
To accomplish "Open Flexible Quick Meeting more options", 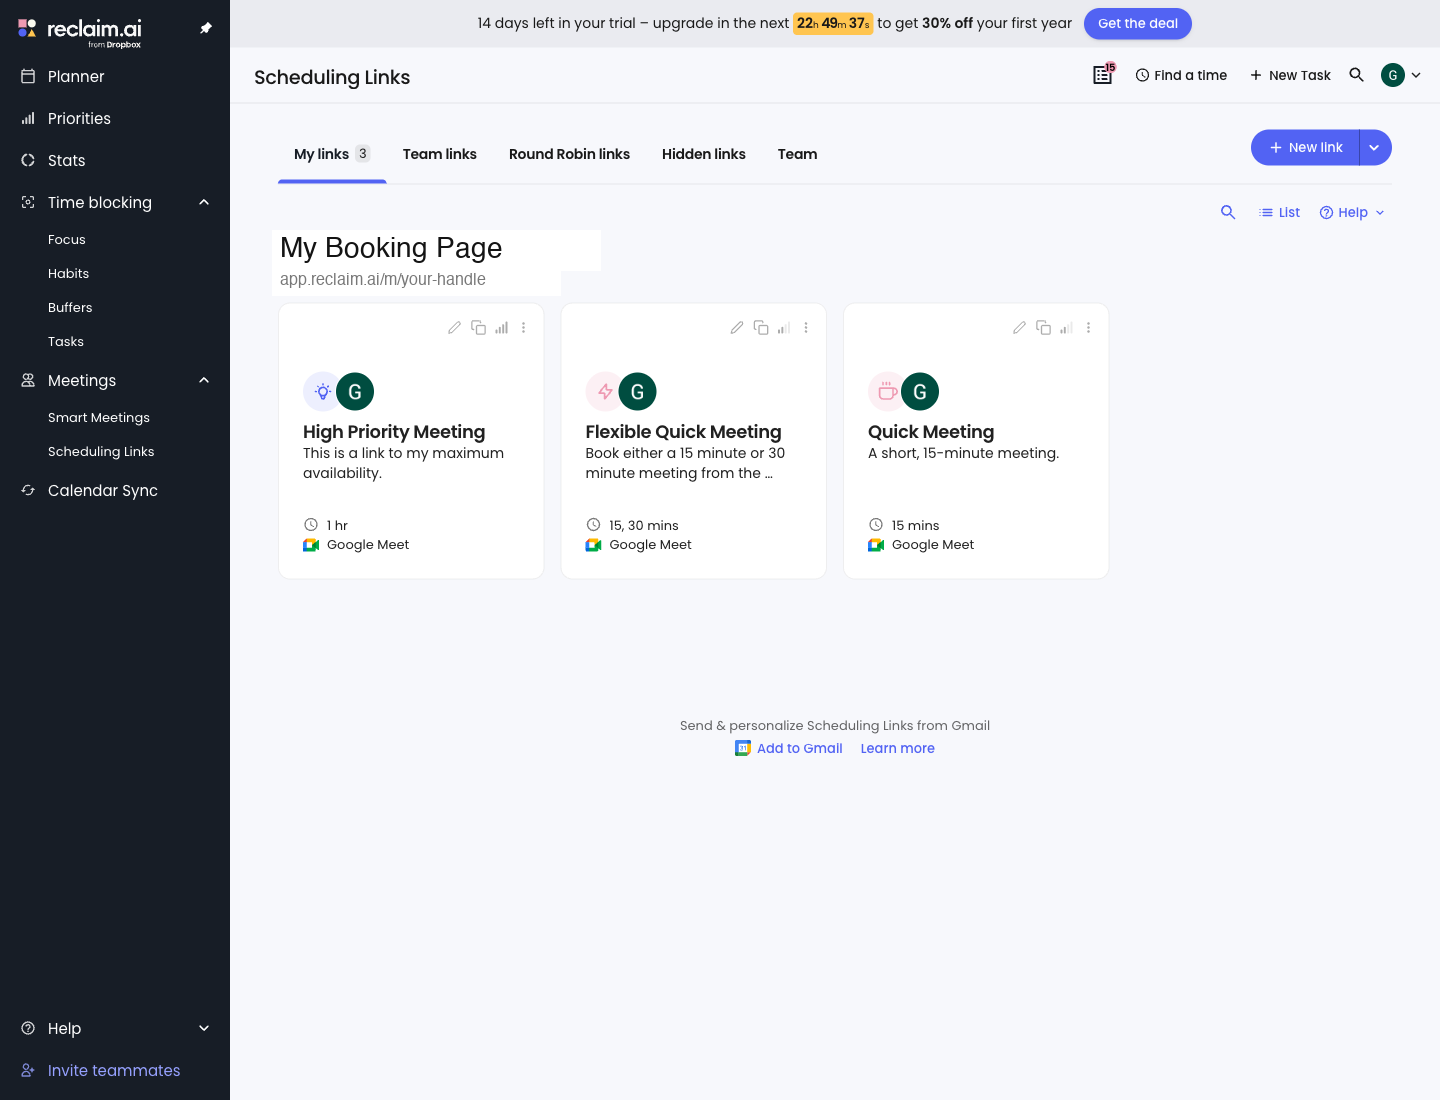I will 806,327.
